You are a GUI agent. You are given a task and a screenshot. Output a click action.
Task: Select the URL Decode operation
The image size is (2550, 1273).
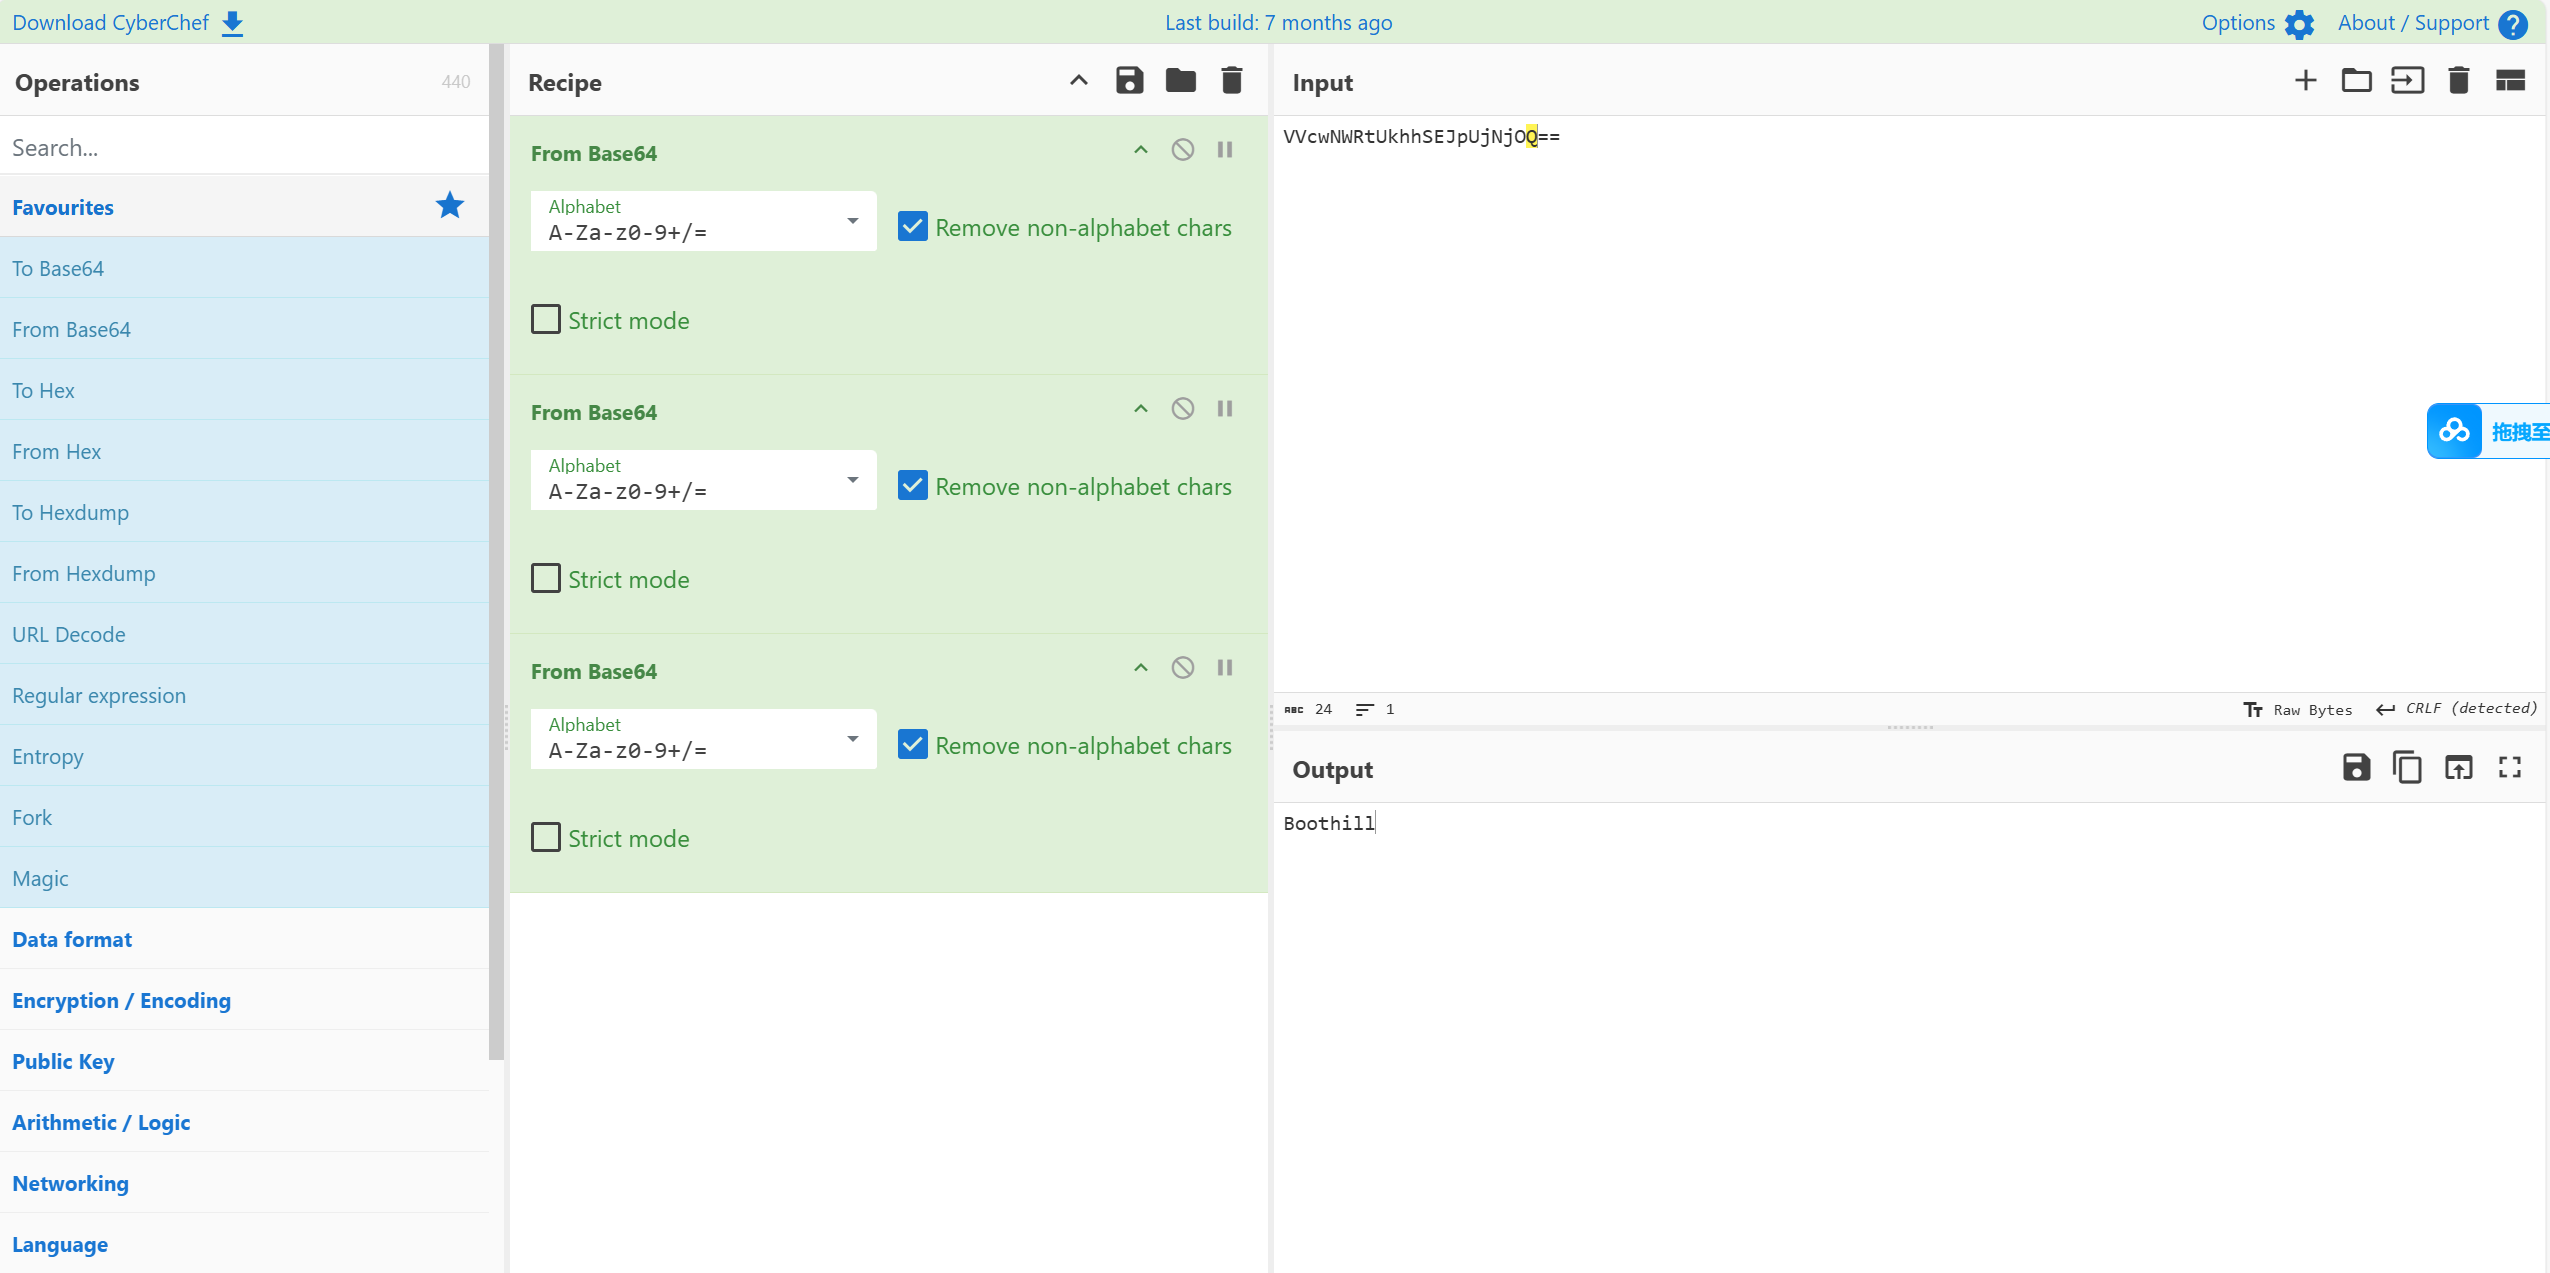(x=244, y=634)
